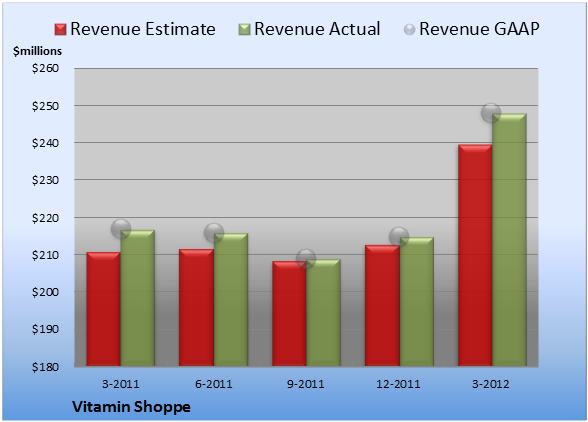The image size is (588, 422).
Task: Click the '$220' axis value
Action: click(x=45, y=218)
